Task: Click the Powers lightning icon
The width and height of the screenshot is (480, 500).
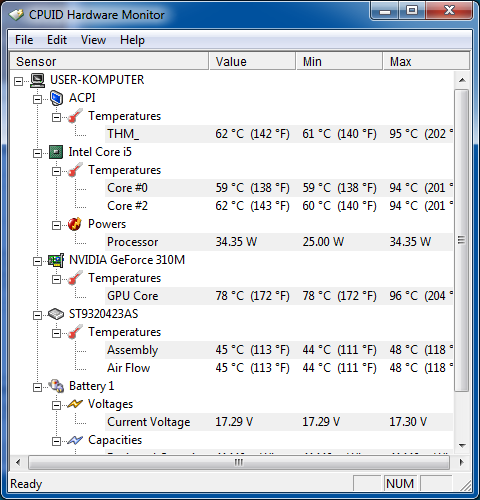Action: 75,224
